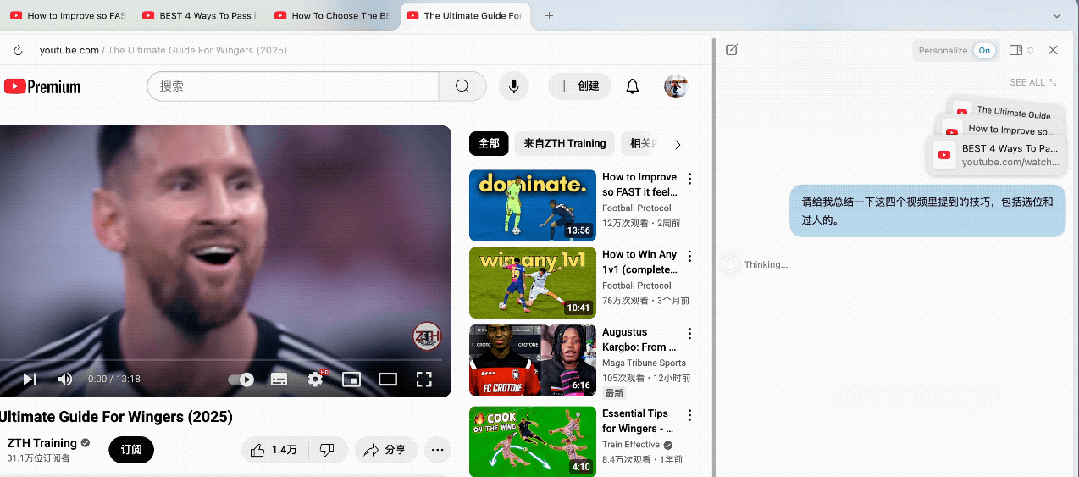Start a new chat in assistant panel
Image resolution: width=1079 pixels, height=477 pixels.
(x=732, y=50)
